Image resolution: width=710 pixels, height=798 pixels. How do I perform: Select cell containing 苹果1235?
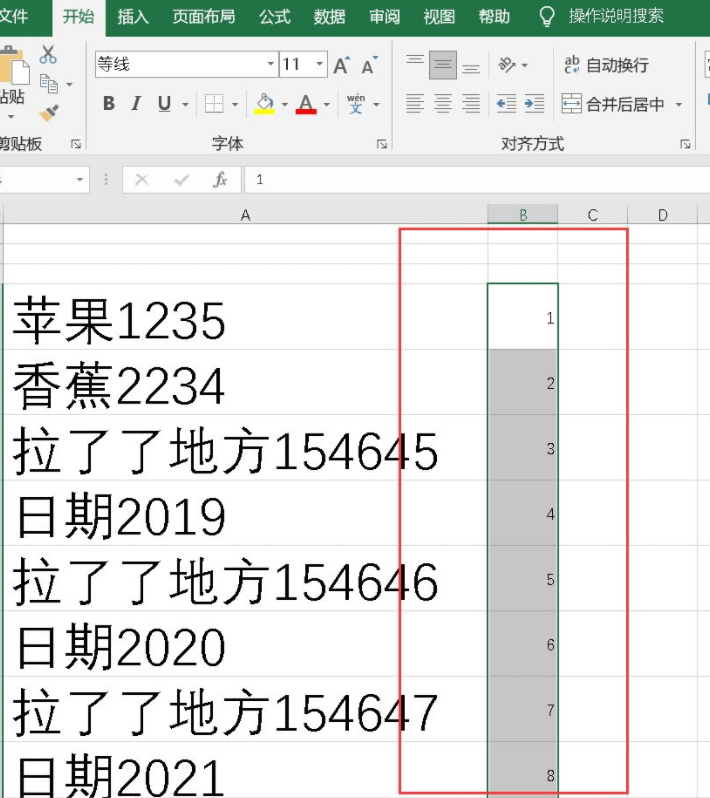tap(245, 317)
